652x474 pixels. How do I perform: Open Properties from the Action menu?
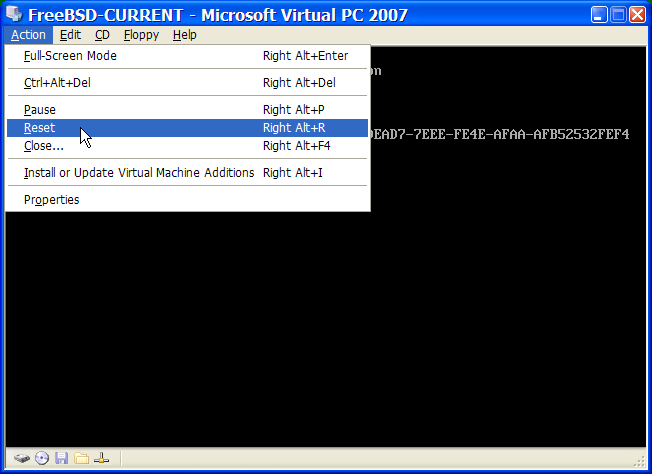tap(188, 200)
